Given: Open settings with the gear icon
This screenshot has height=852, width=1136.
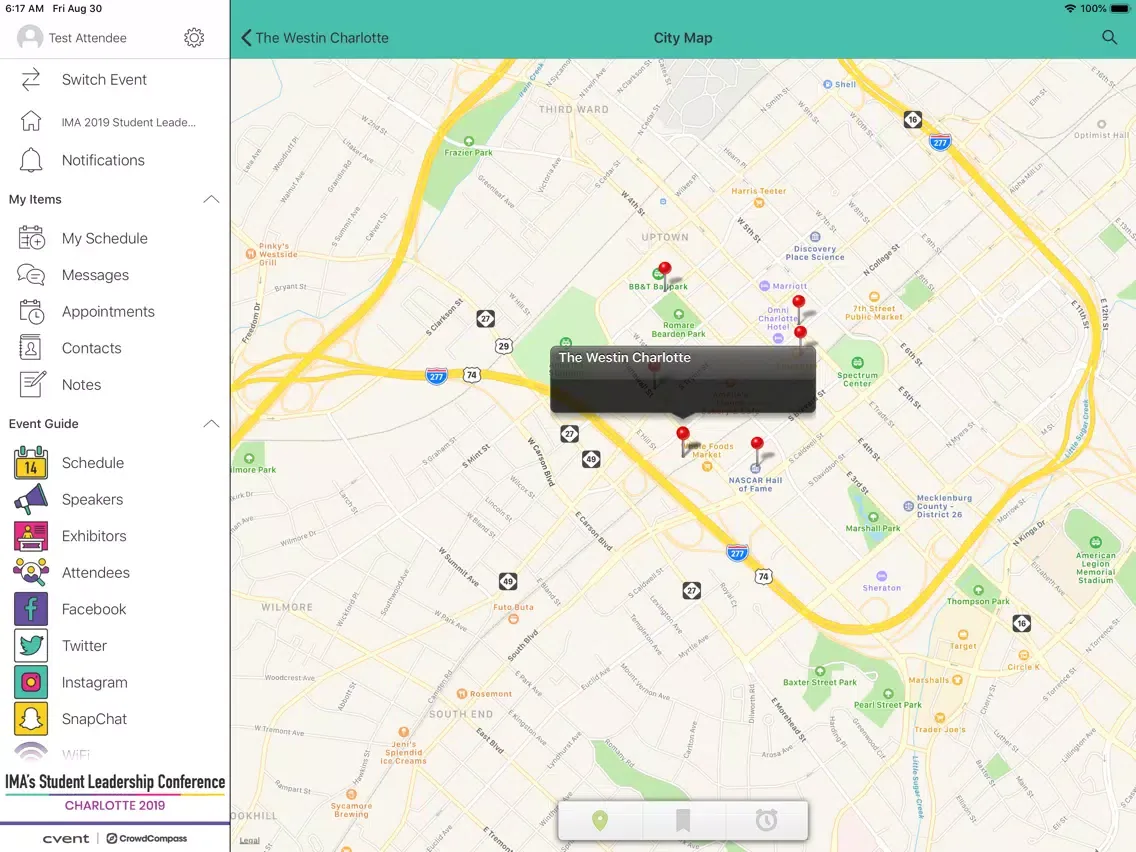Looking at the screenshot, I should [x=193, y=38].
